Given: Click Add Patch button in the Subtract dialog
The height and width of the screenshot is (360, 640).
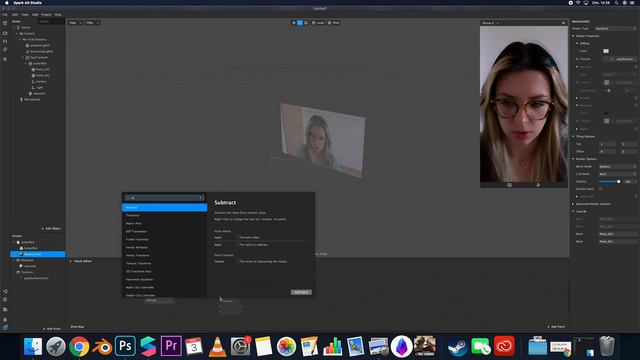Looking at the screenshot, I should (x=301, y=292).
